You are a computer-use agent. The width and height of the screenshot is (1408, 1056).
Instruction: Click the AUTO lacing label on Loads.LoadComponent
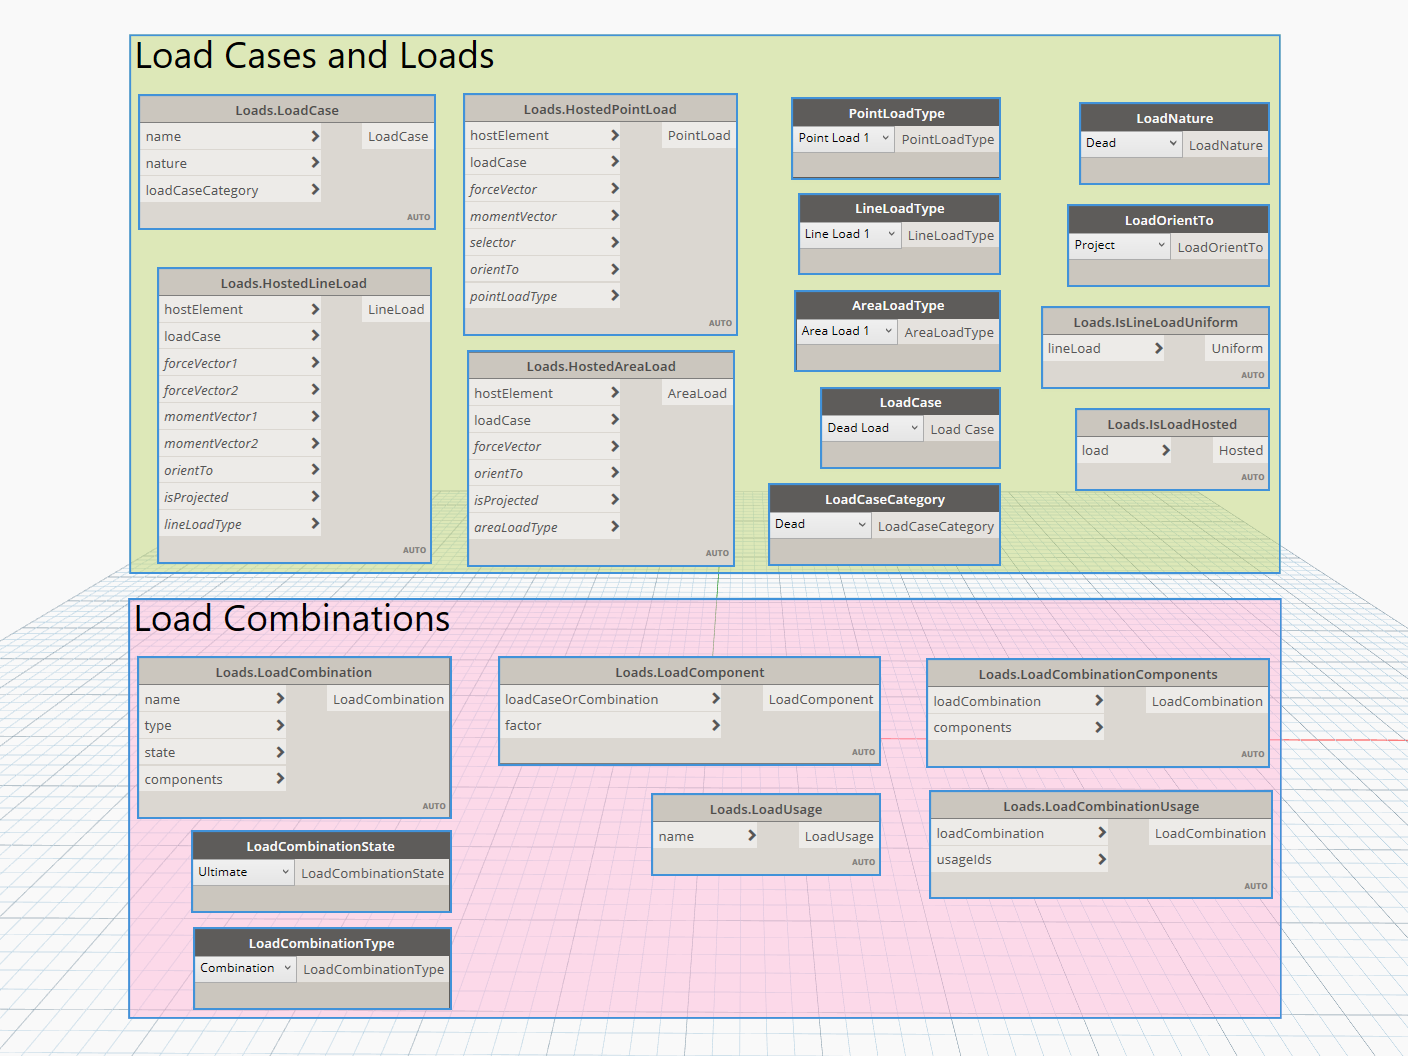coord(863,752)
